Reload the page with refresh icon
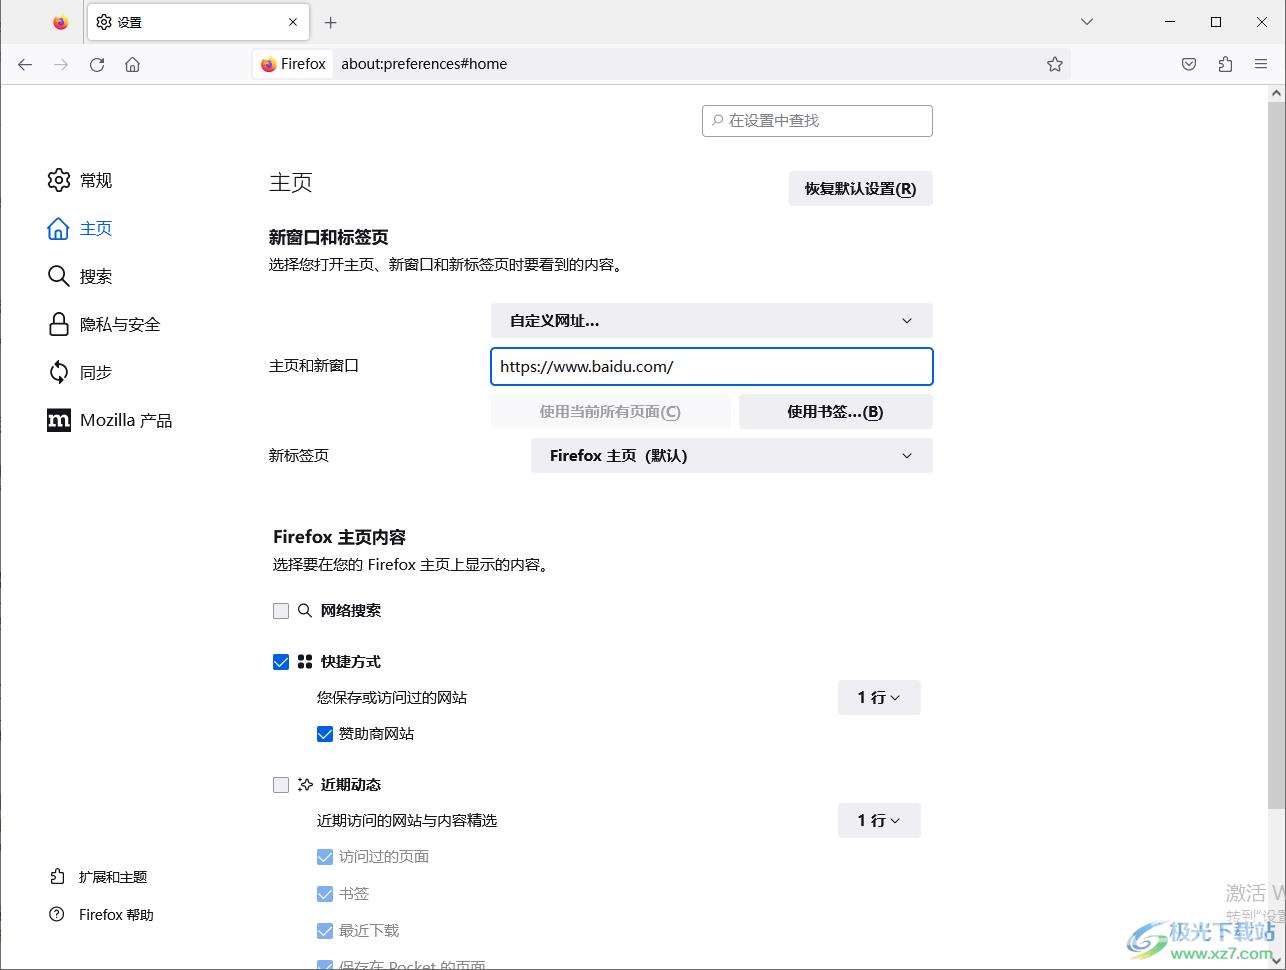 click(97, 64)
